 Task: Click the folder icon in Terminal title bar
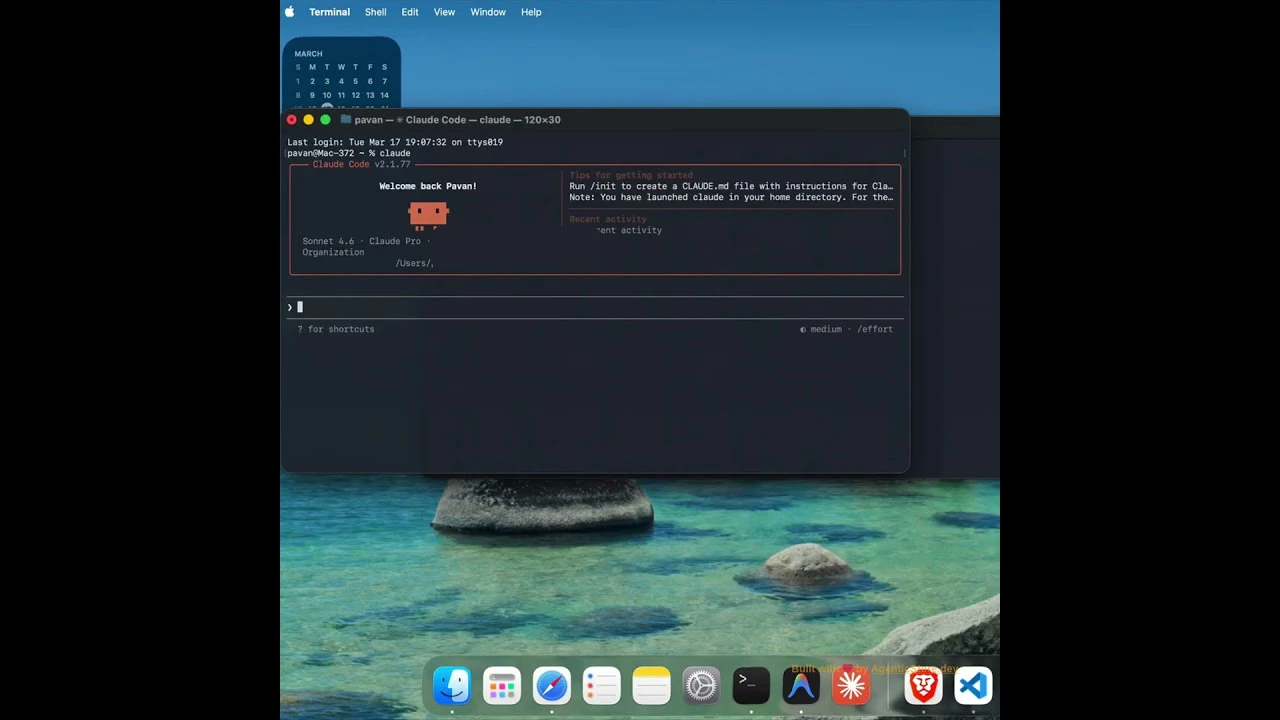pyautogui.click(x=345, y=120)
